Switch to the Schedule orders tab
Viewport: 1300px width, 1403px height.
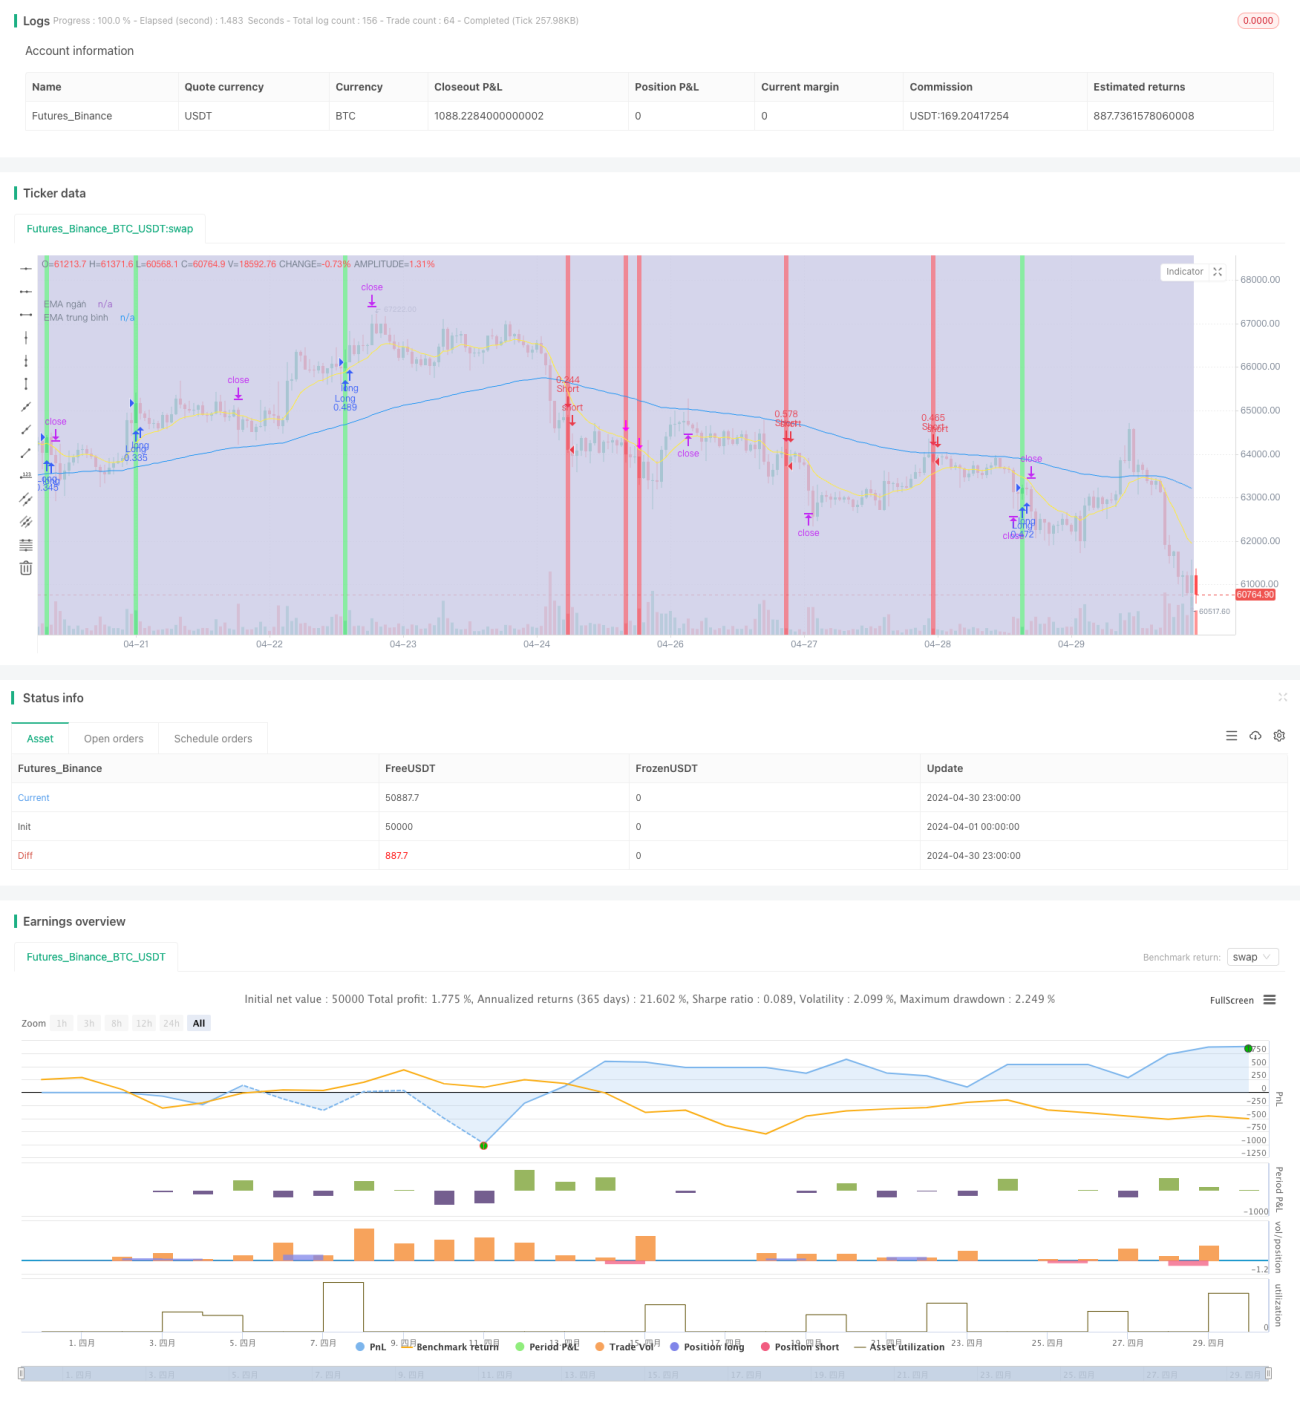click(x=213, y=739)
